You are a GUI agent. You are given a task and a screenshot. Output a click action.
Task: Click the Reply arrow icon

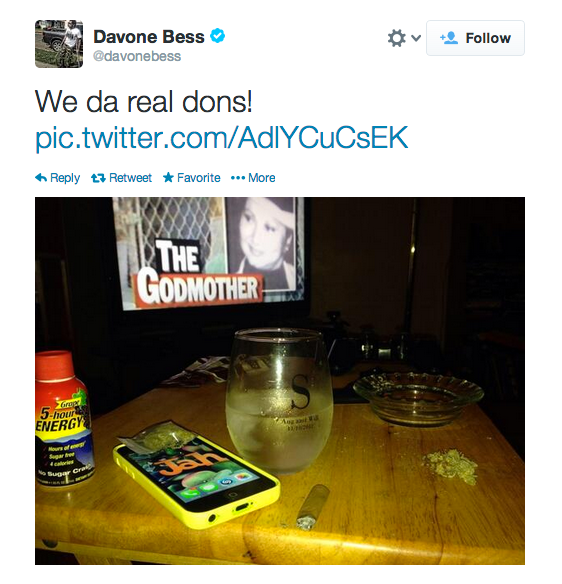click(x=41, y=178)
